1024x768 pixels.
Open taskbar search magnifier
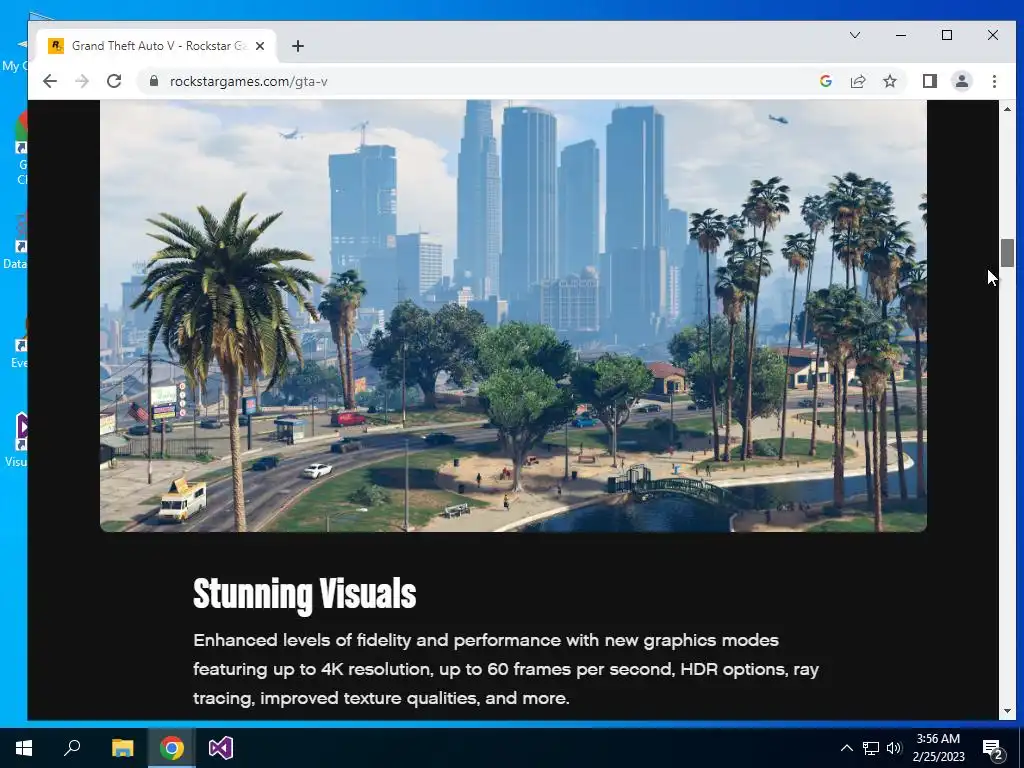point(72,748)
